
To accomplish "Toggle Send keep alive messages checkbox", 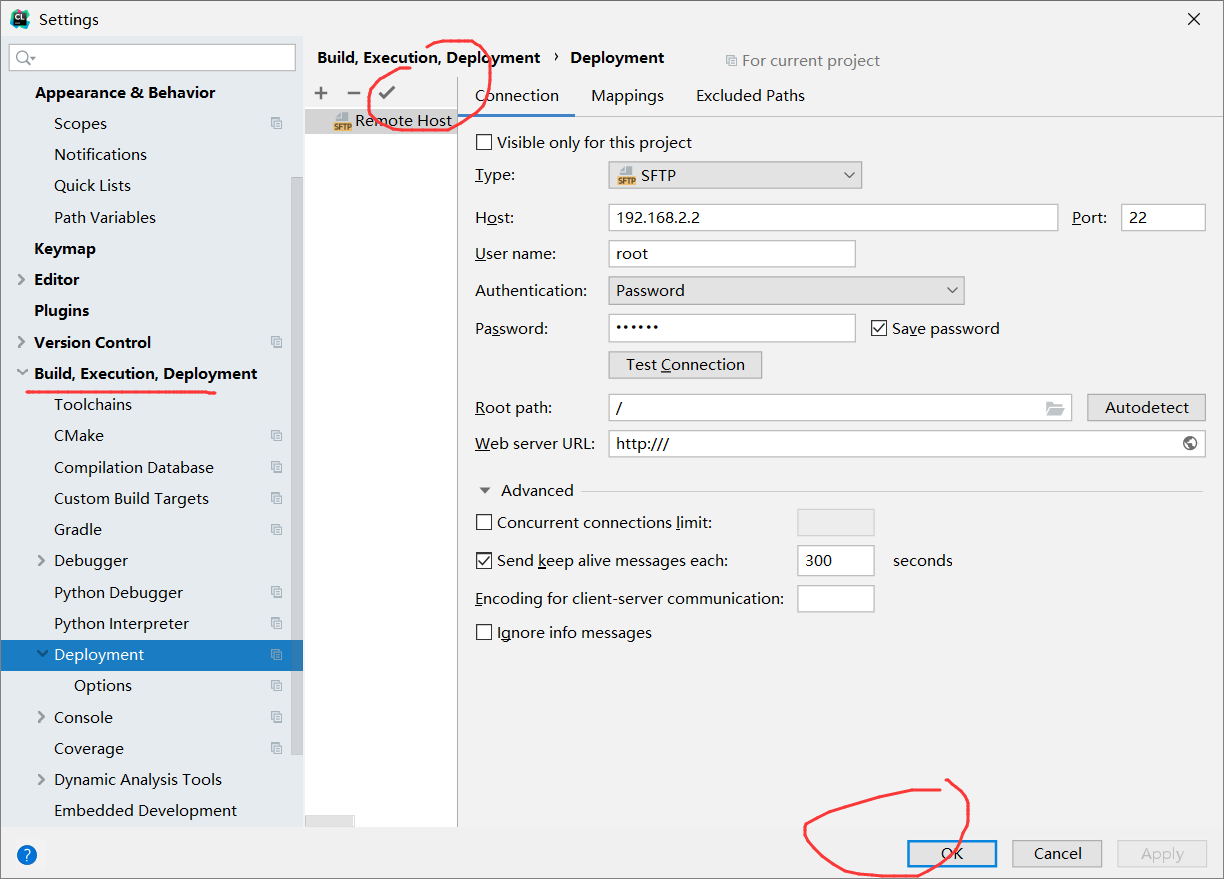I will point(484,561).
